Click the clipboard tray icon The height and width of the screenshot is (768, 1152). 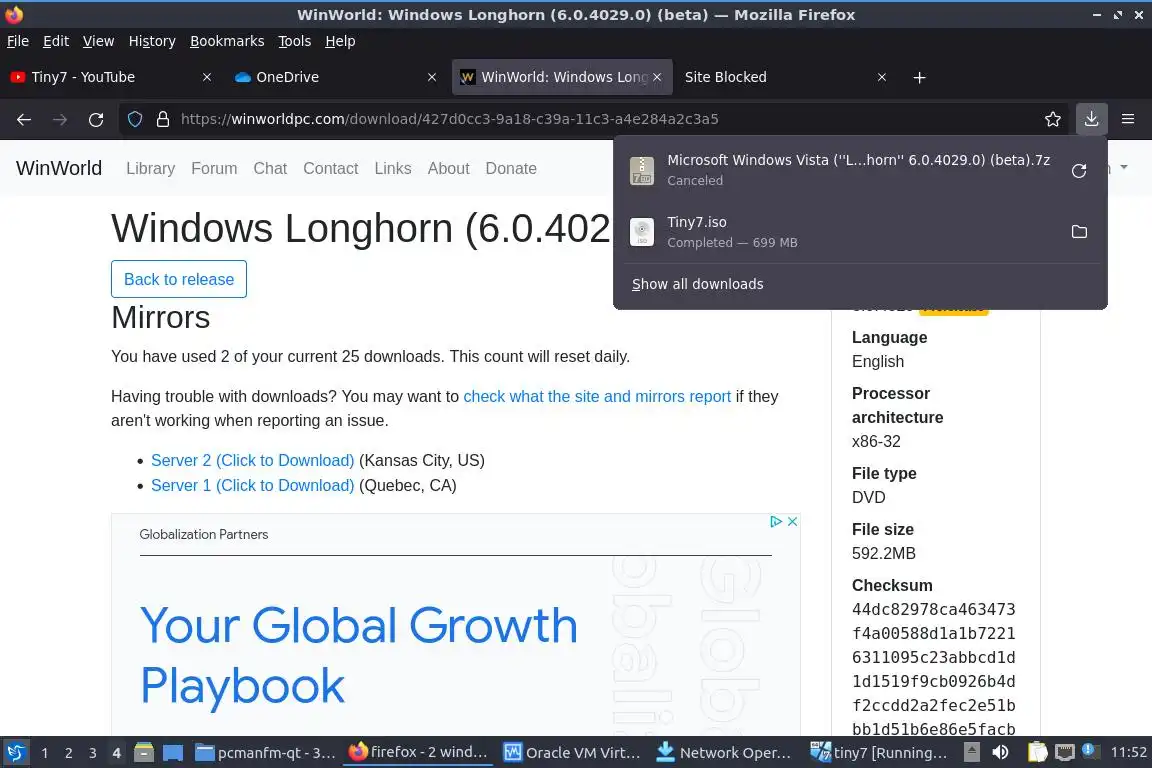pos(1037,753)
